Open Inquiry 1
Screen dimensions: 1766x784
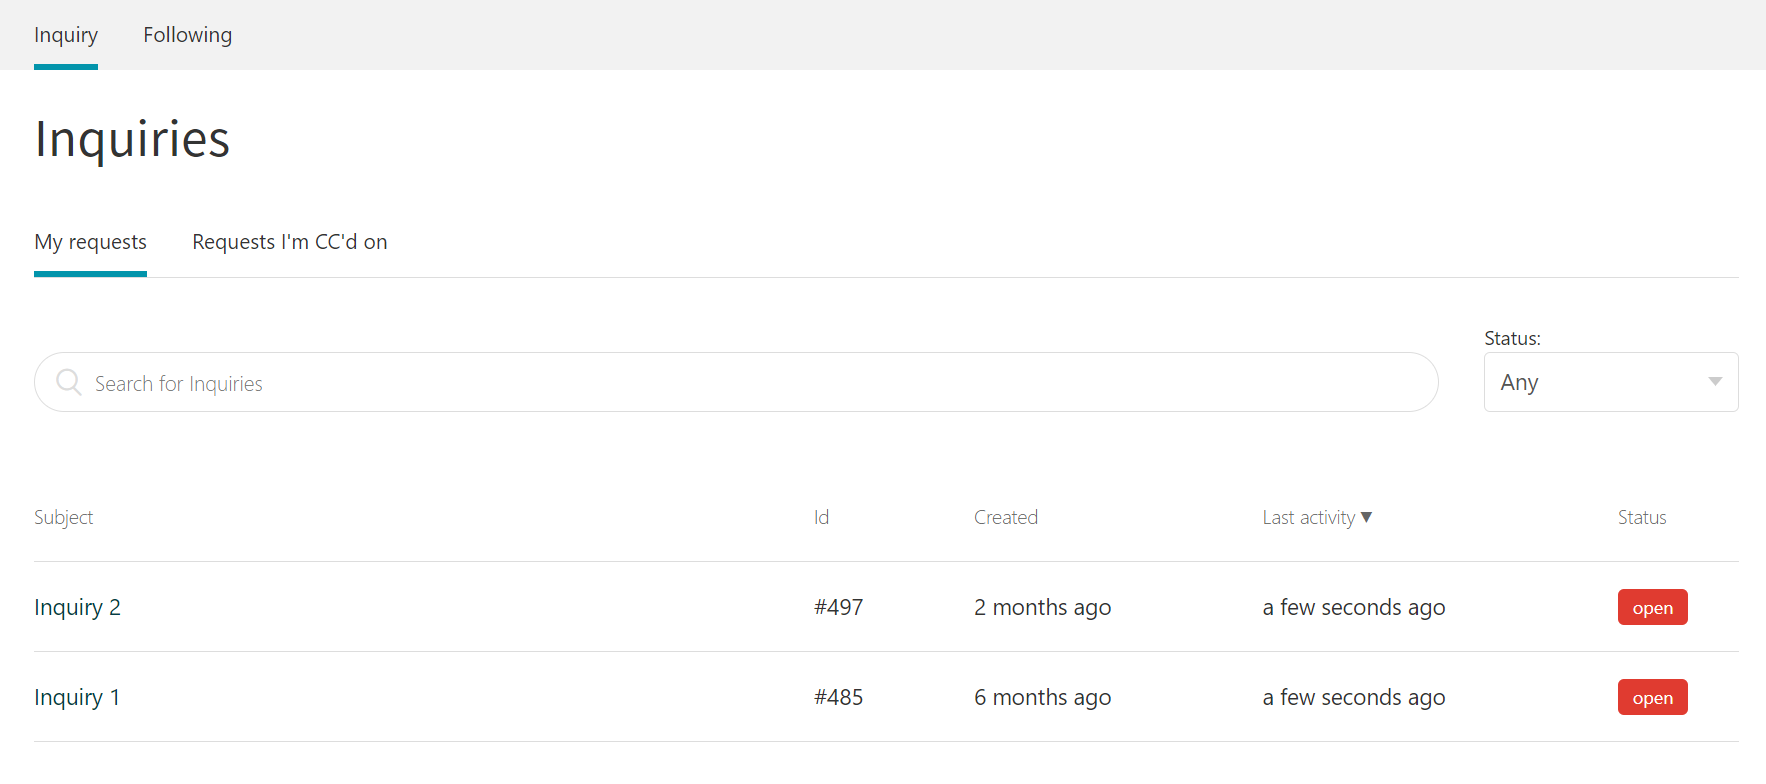click(x=77, y=697)
